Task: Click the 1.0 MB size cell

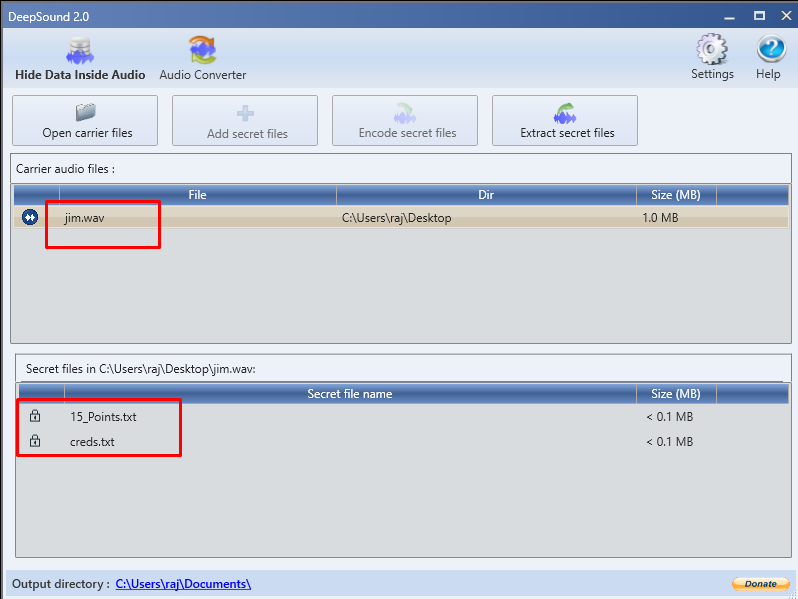Action: (660, 218)
